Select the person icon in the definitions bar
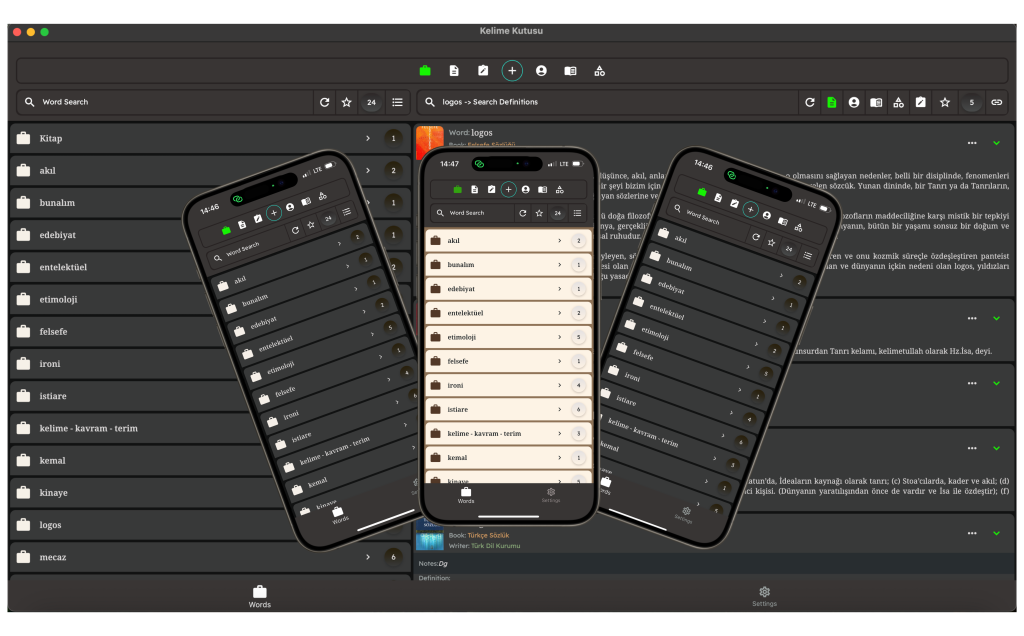This screenshot has width=1024, height=636. pyautogui.click(x=854, y=102)
